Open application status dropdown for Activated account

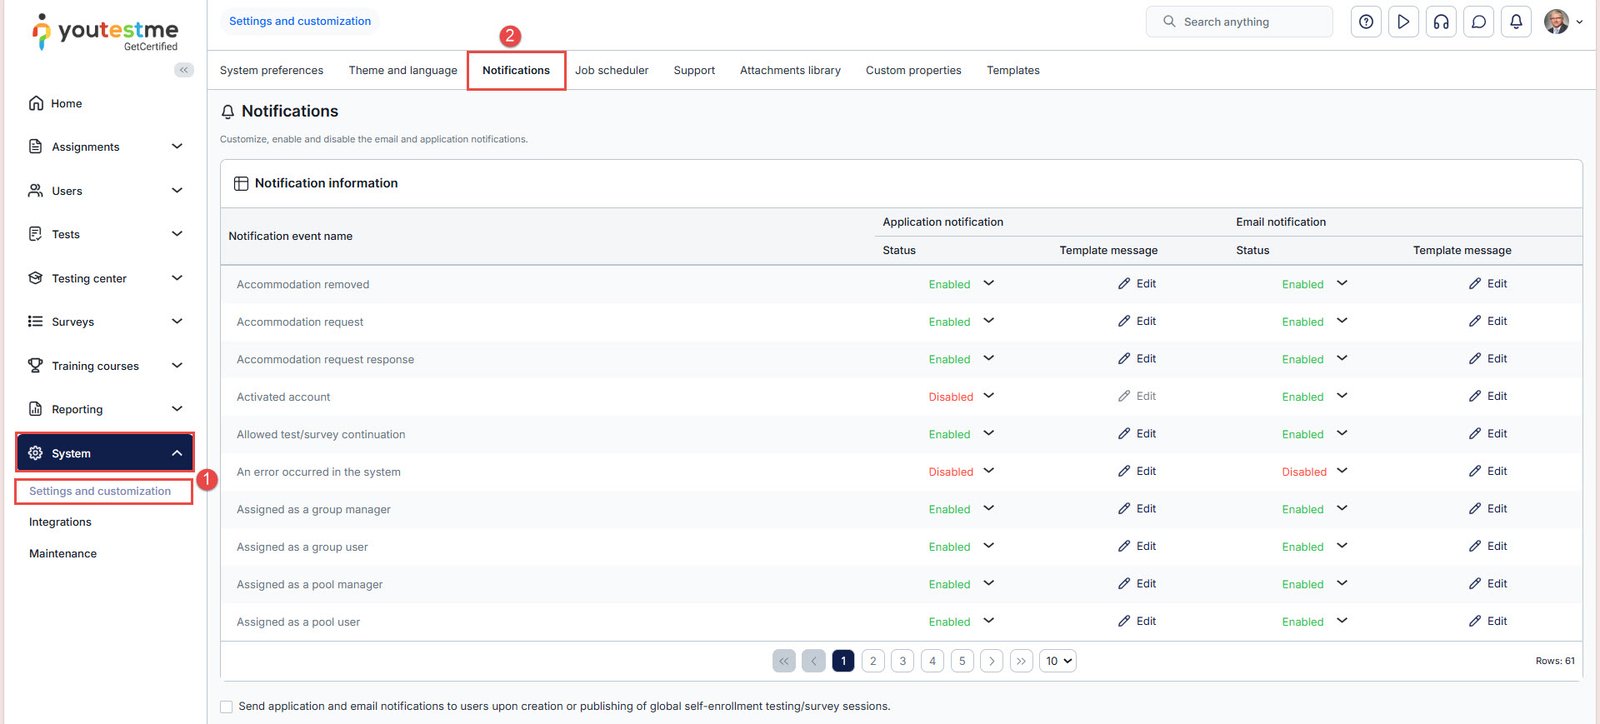[988, 396]
